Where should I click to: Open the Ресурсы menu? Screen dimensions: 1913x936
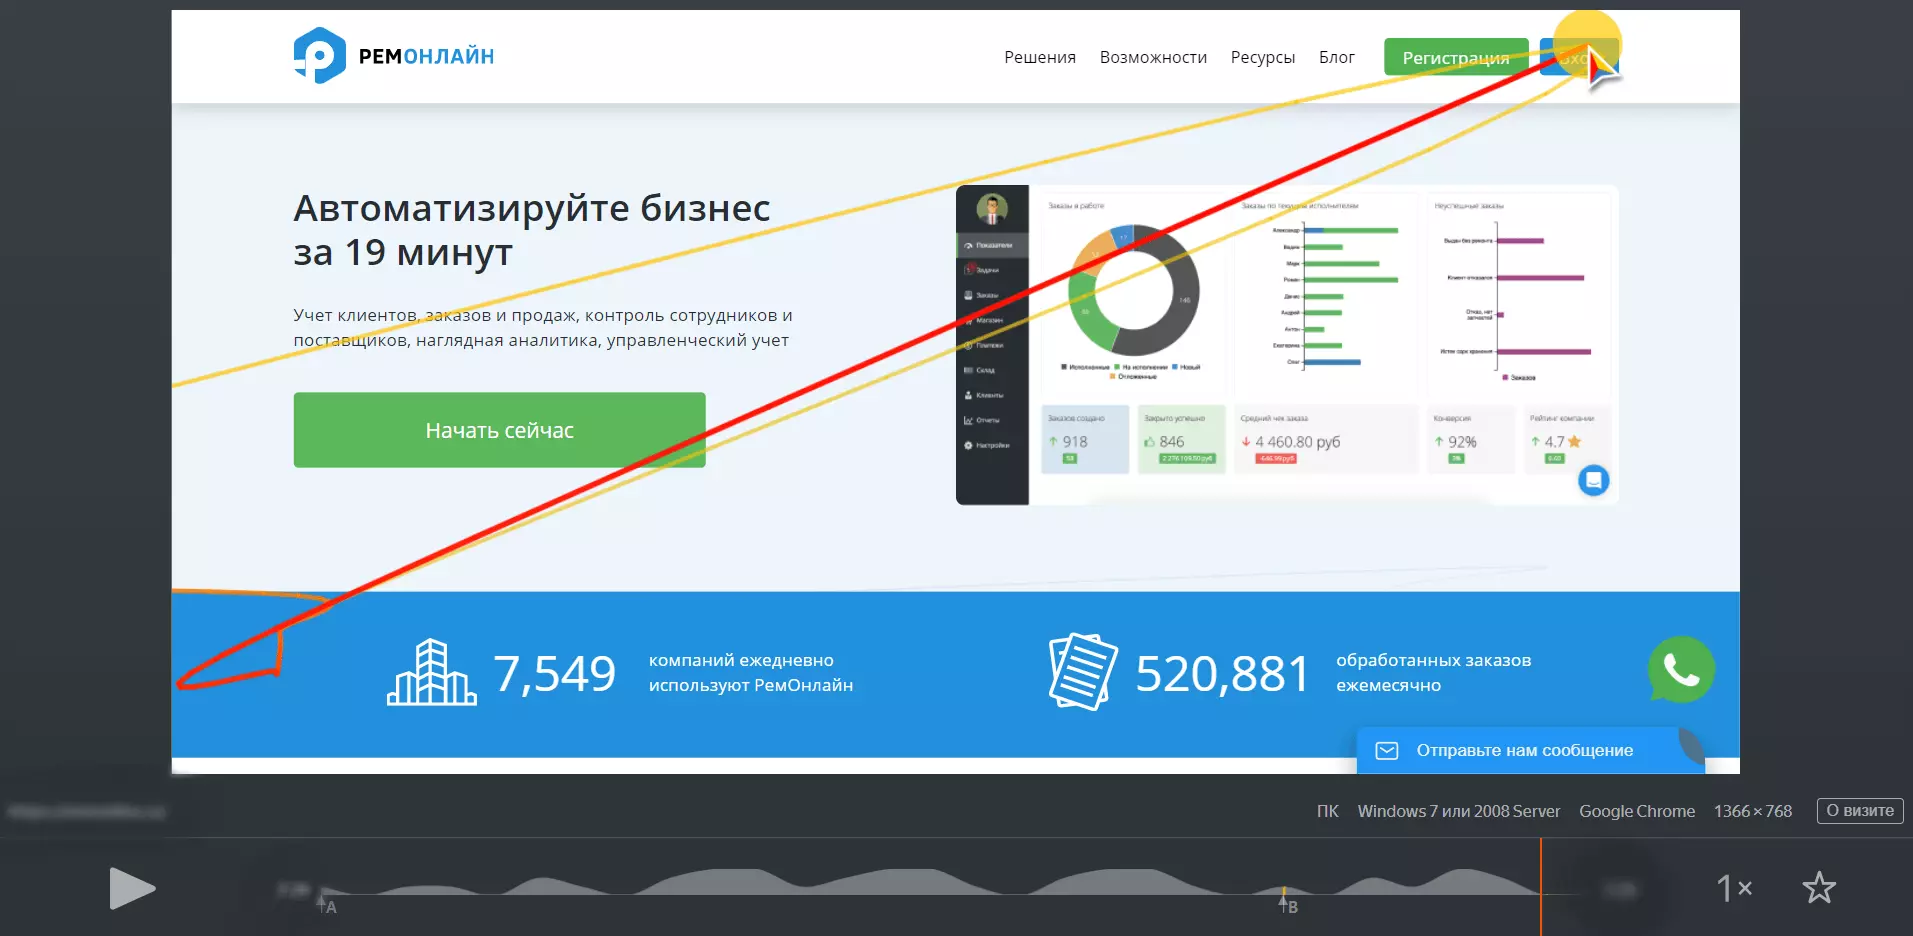pos(1263,58)
